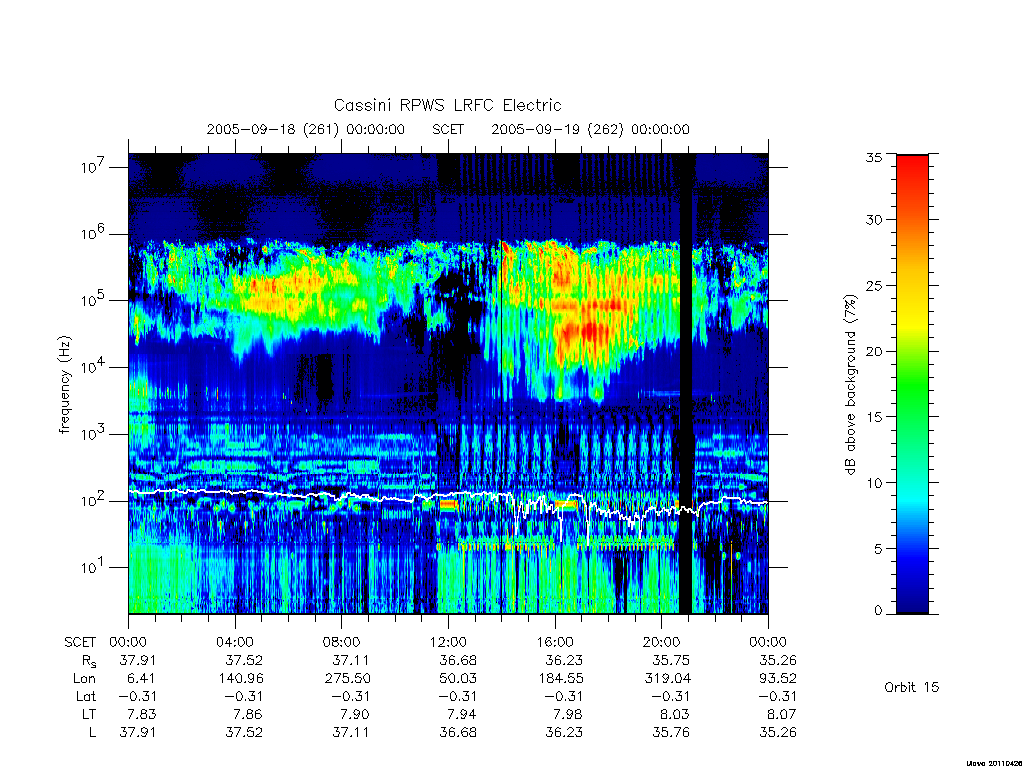The image size is (1024, 768).
Task: Select the LT value 7.83
Action: click(x=142, y=714)
